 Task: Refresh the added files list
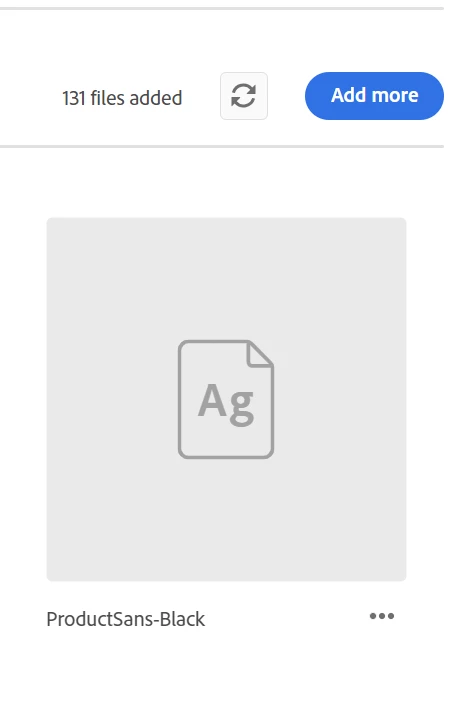(x=244, y=96)
